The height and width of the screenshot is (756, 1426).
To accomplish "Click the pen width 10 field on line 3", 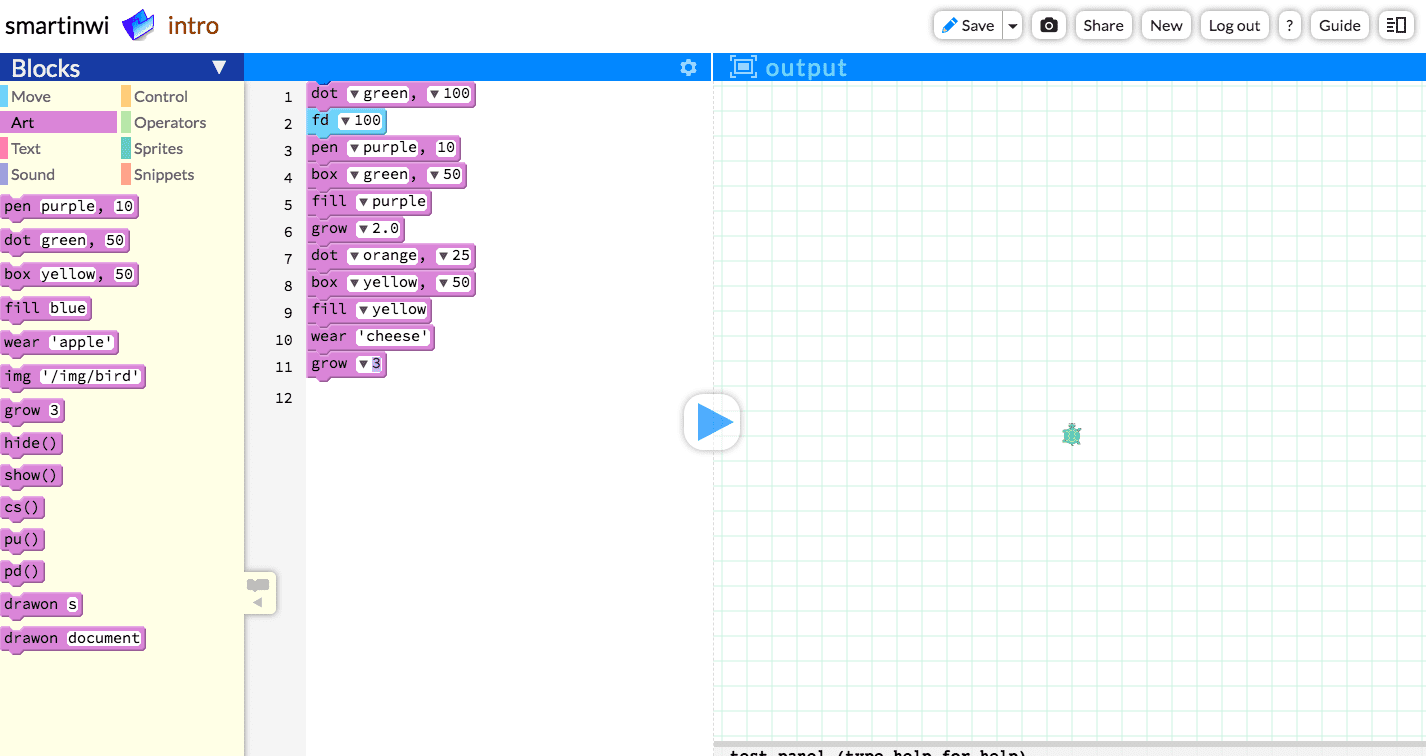I will click(x=446, y=148).
